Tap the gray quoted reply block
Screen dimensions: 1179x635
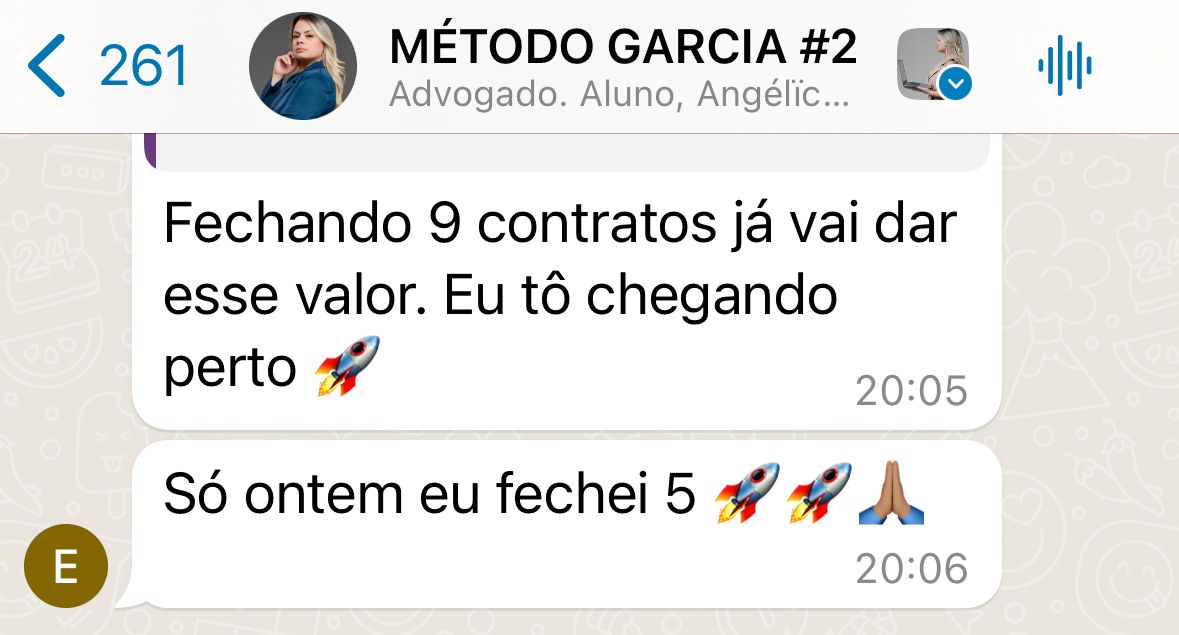point(566,152)
